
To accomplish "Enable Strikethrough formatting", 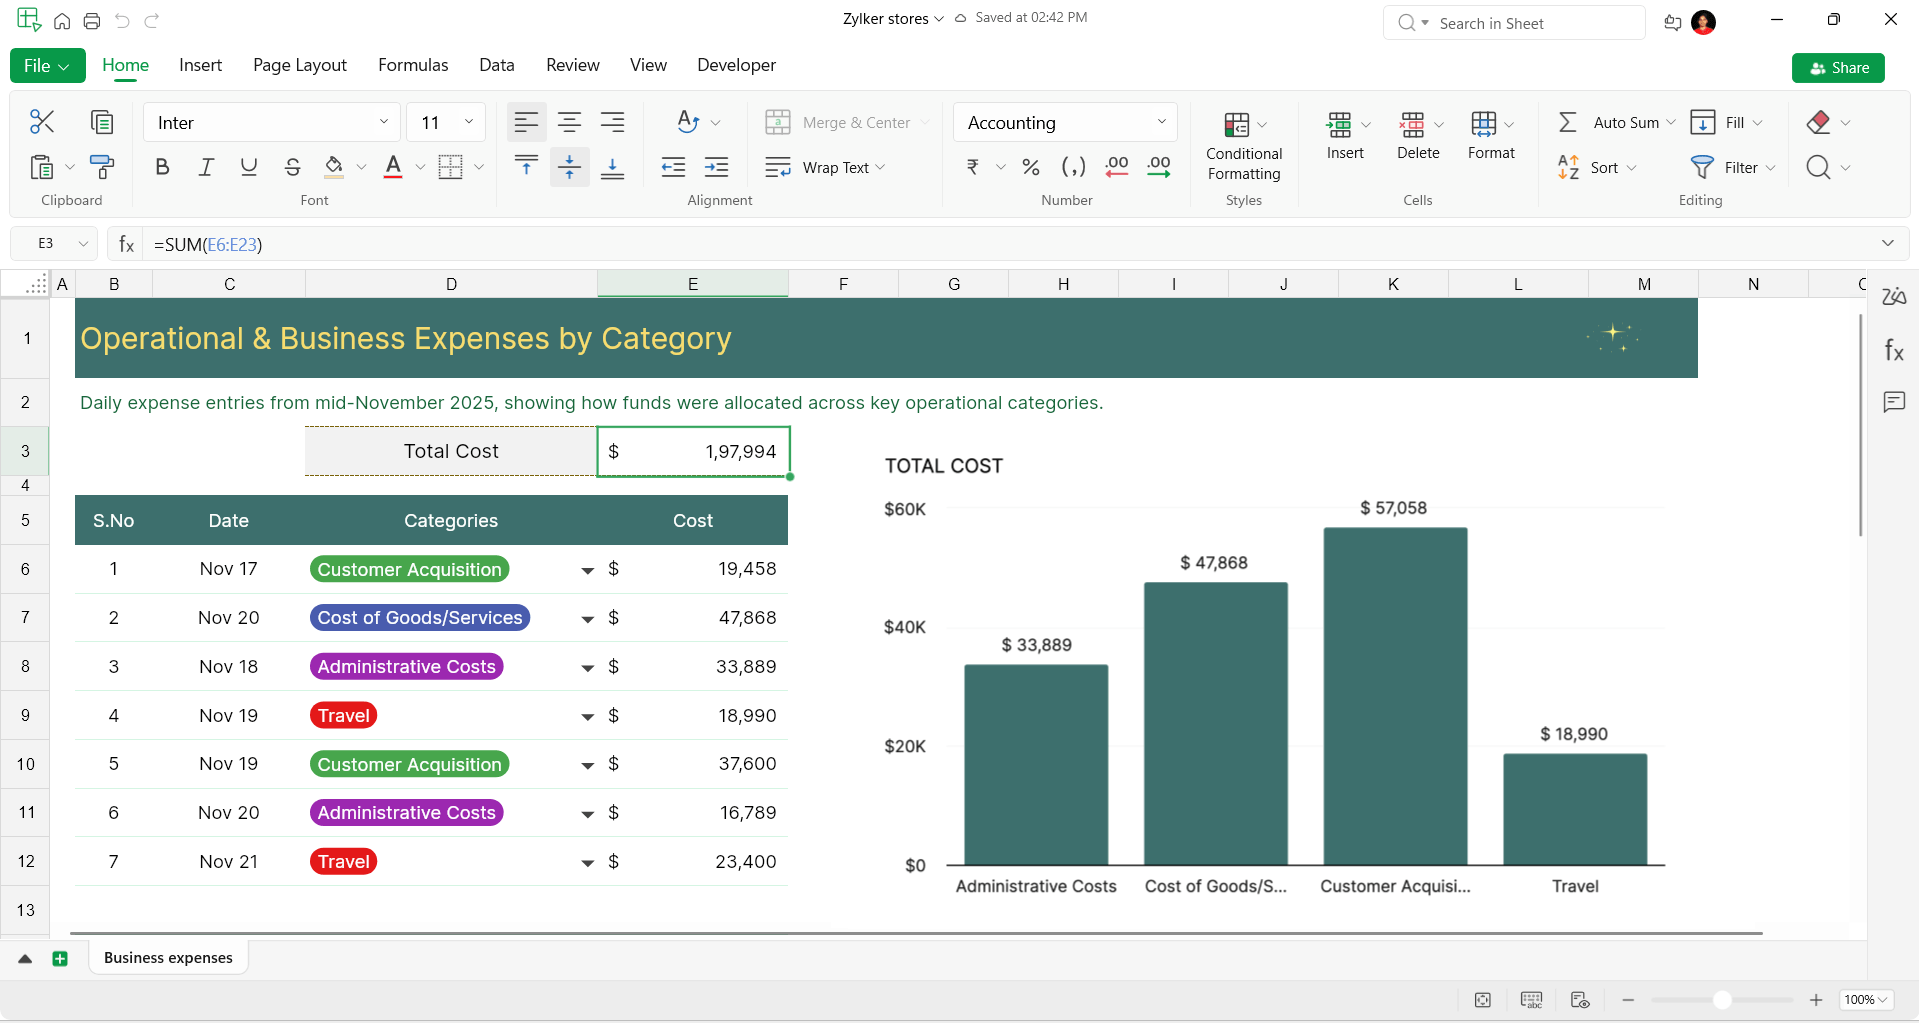I will pos(292,167).
